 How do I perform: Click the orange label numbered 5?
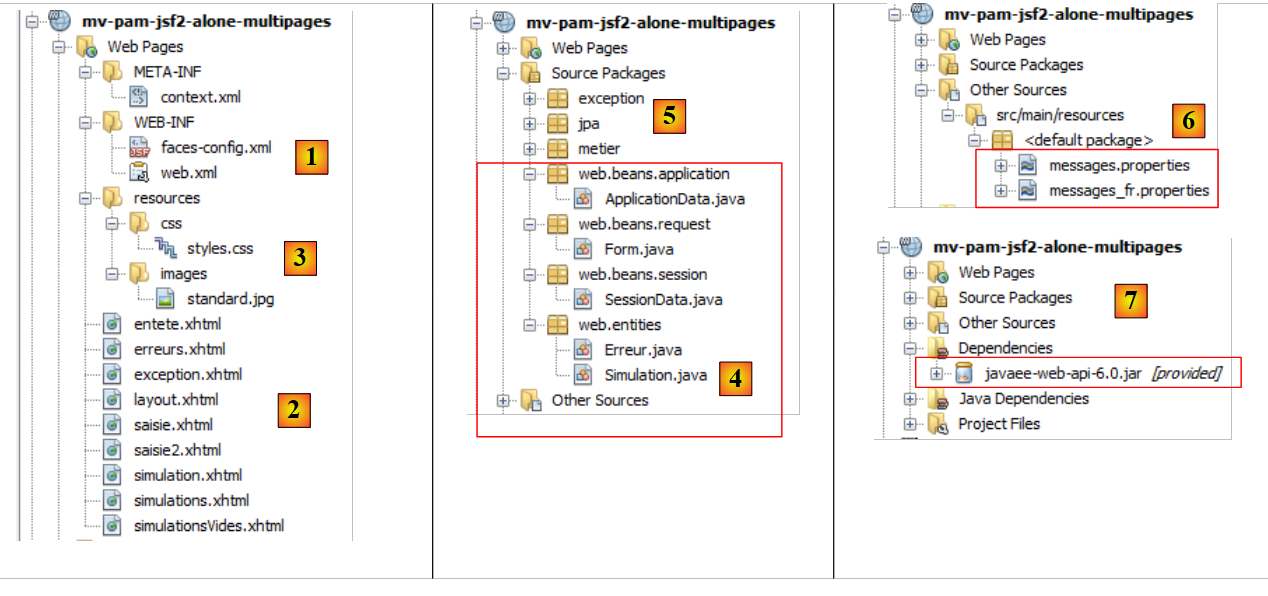coord(669,116)
